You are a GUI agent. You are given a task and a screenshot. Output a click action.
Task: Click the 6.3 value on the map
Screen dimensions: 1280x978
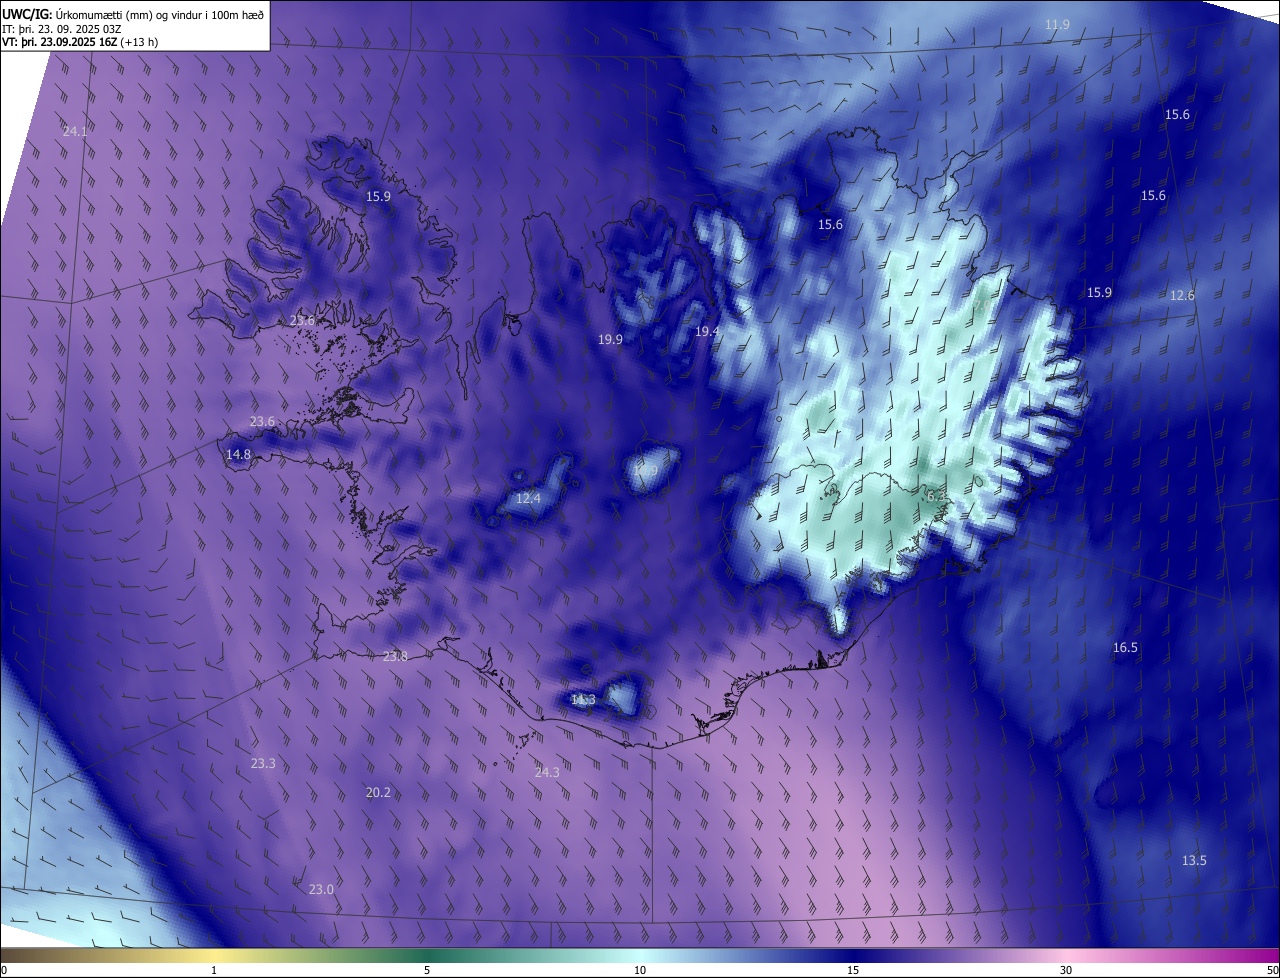pos(936,496)
